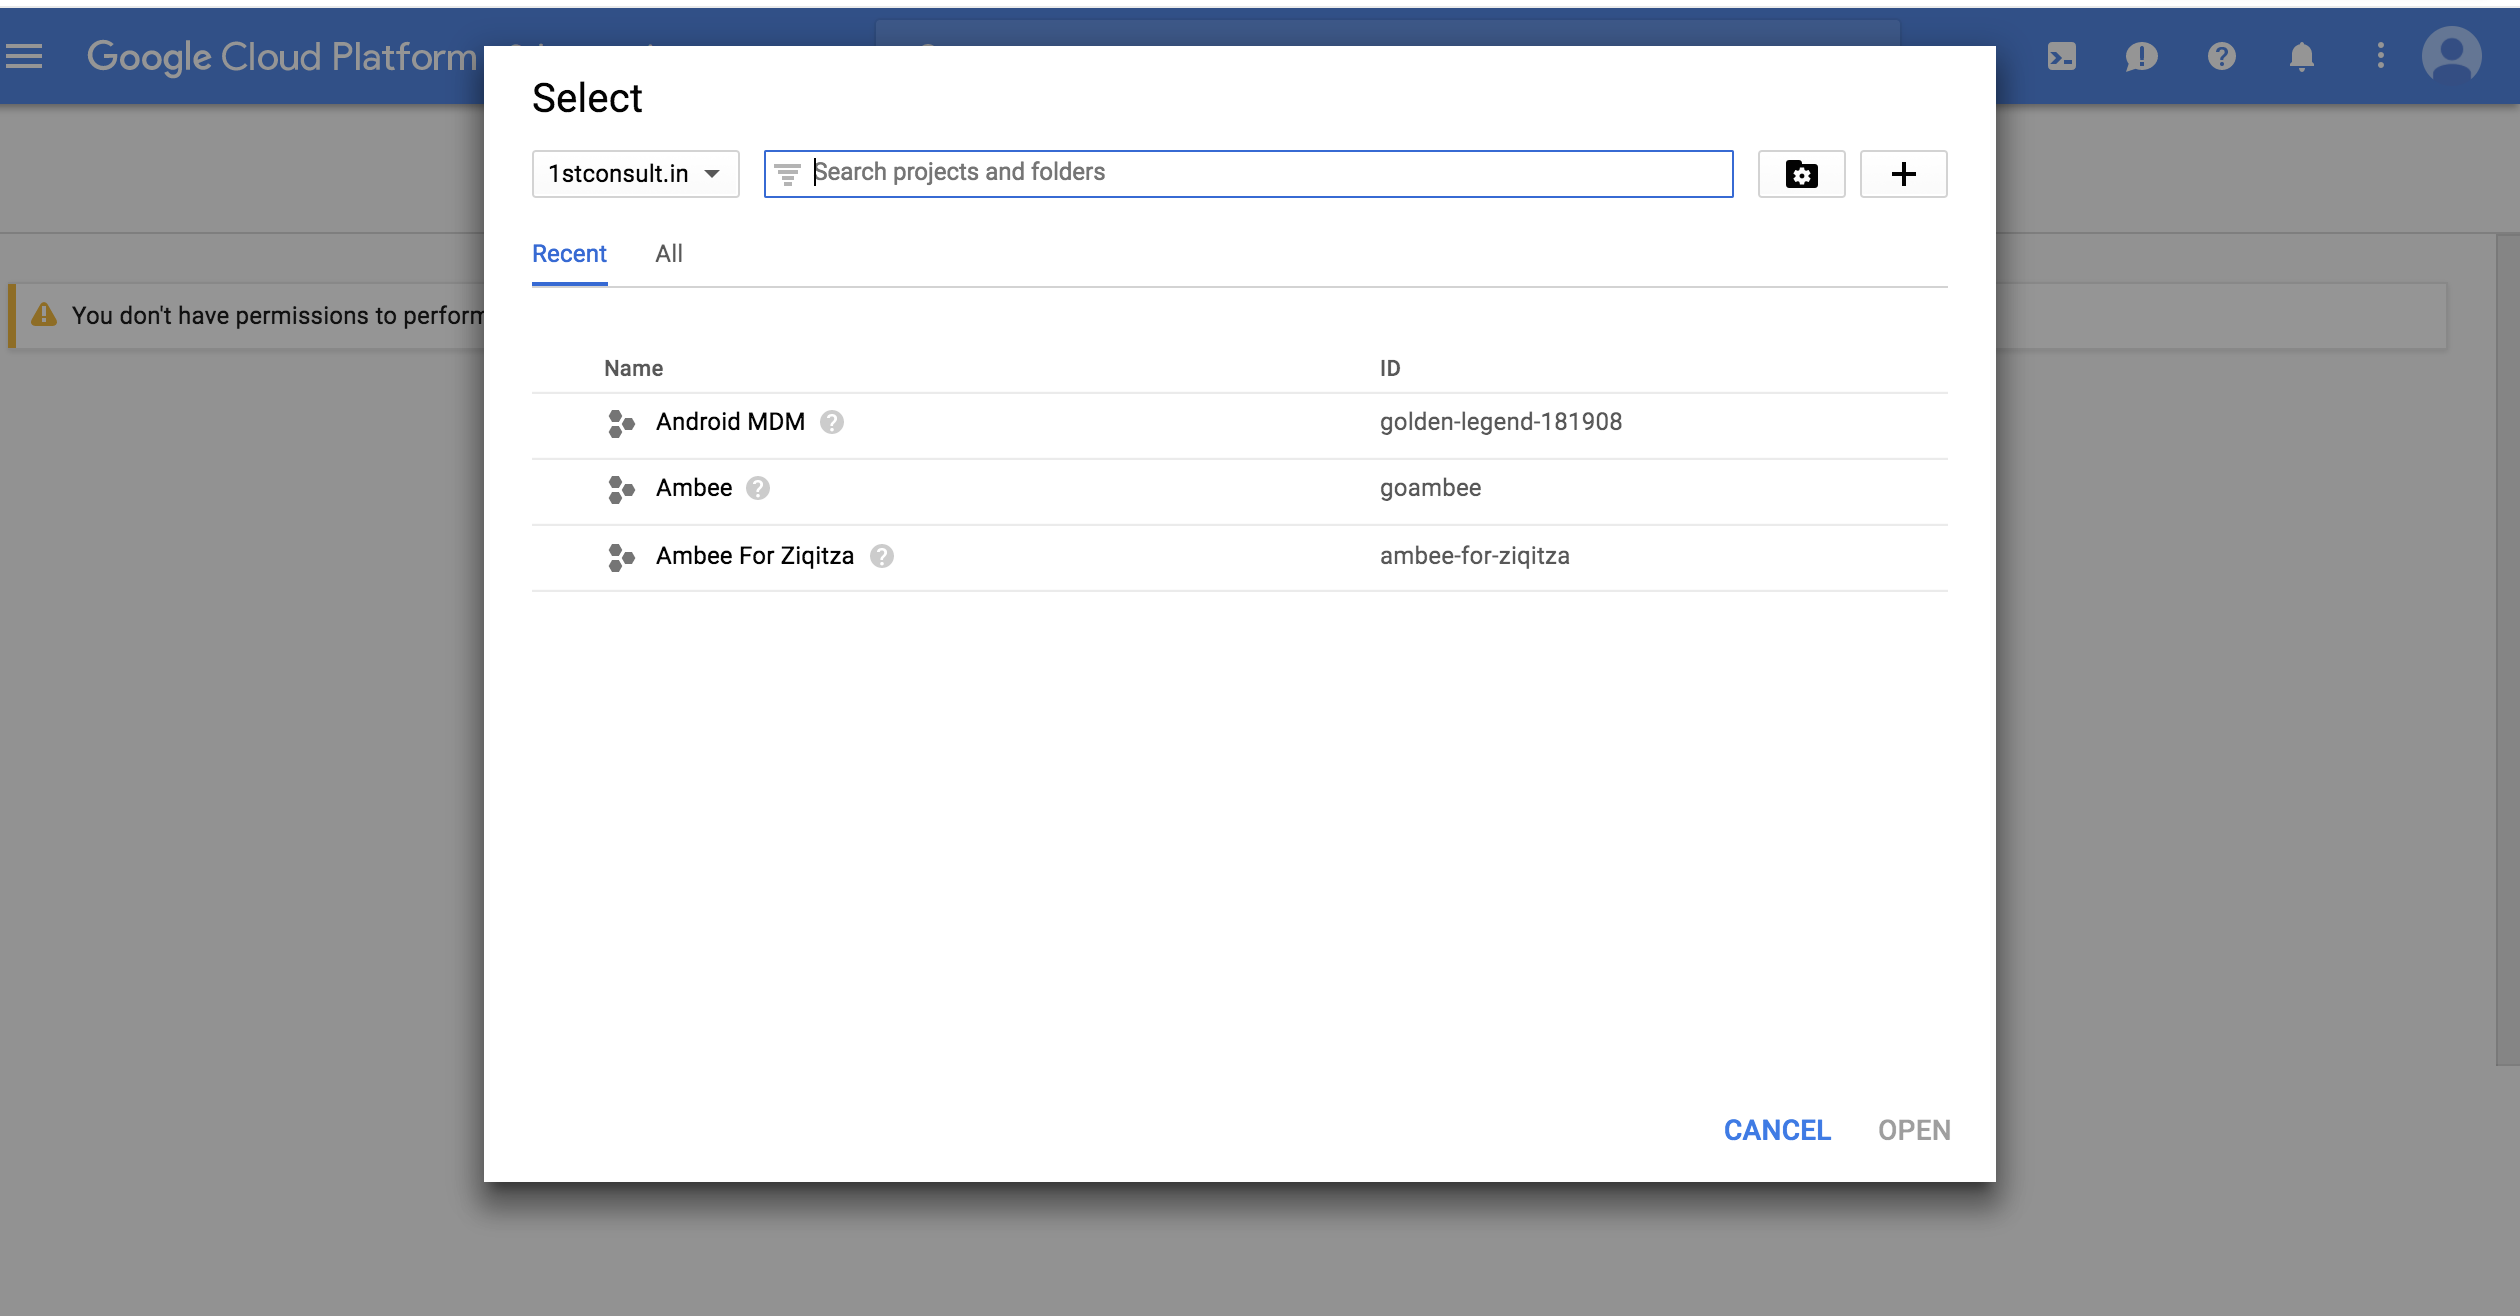Open the notifications bell
This screenshot has height=1316, width=2520.
[x=2301, y=56]
